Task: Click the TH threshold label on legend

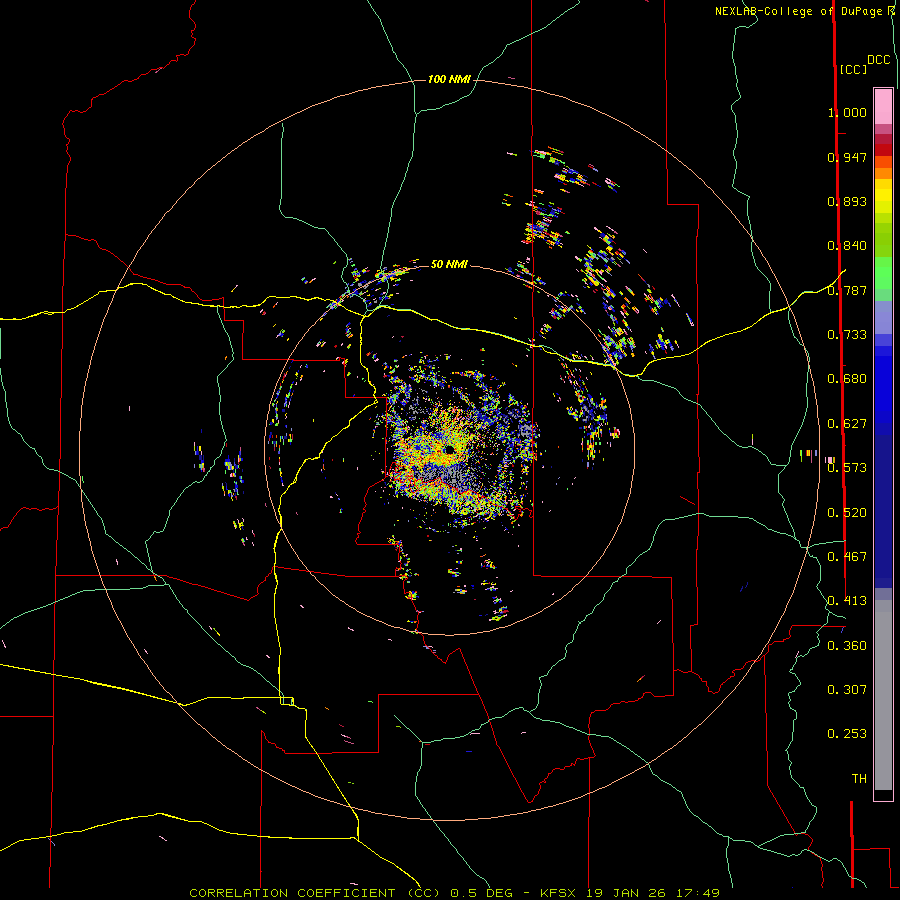Action: (x=859, y=779)
